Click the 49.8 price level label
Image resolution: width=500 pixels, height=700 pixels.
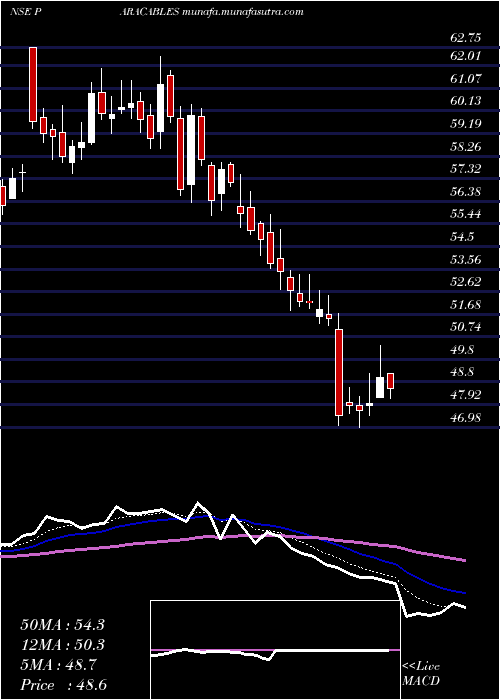click(462, 350)
